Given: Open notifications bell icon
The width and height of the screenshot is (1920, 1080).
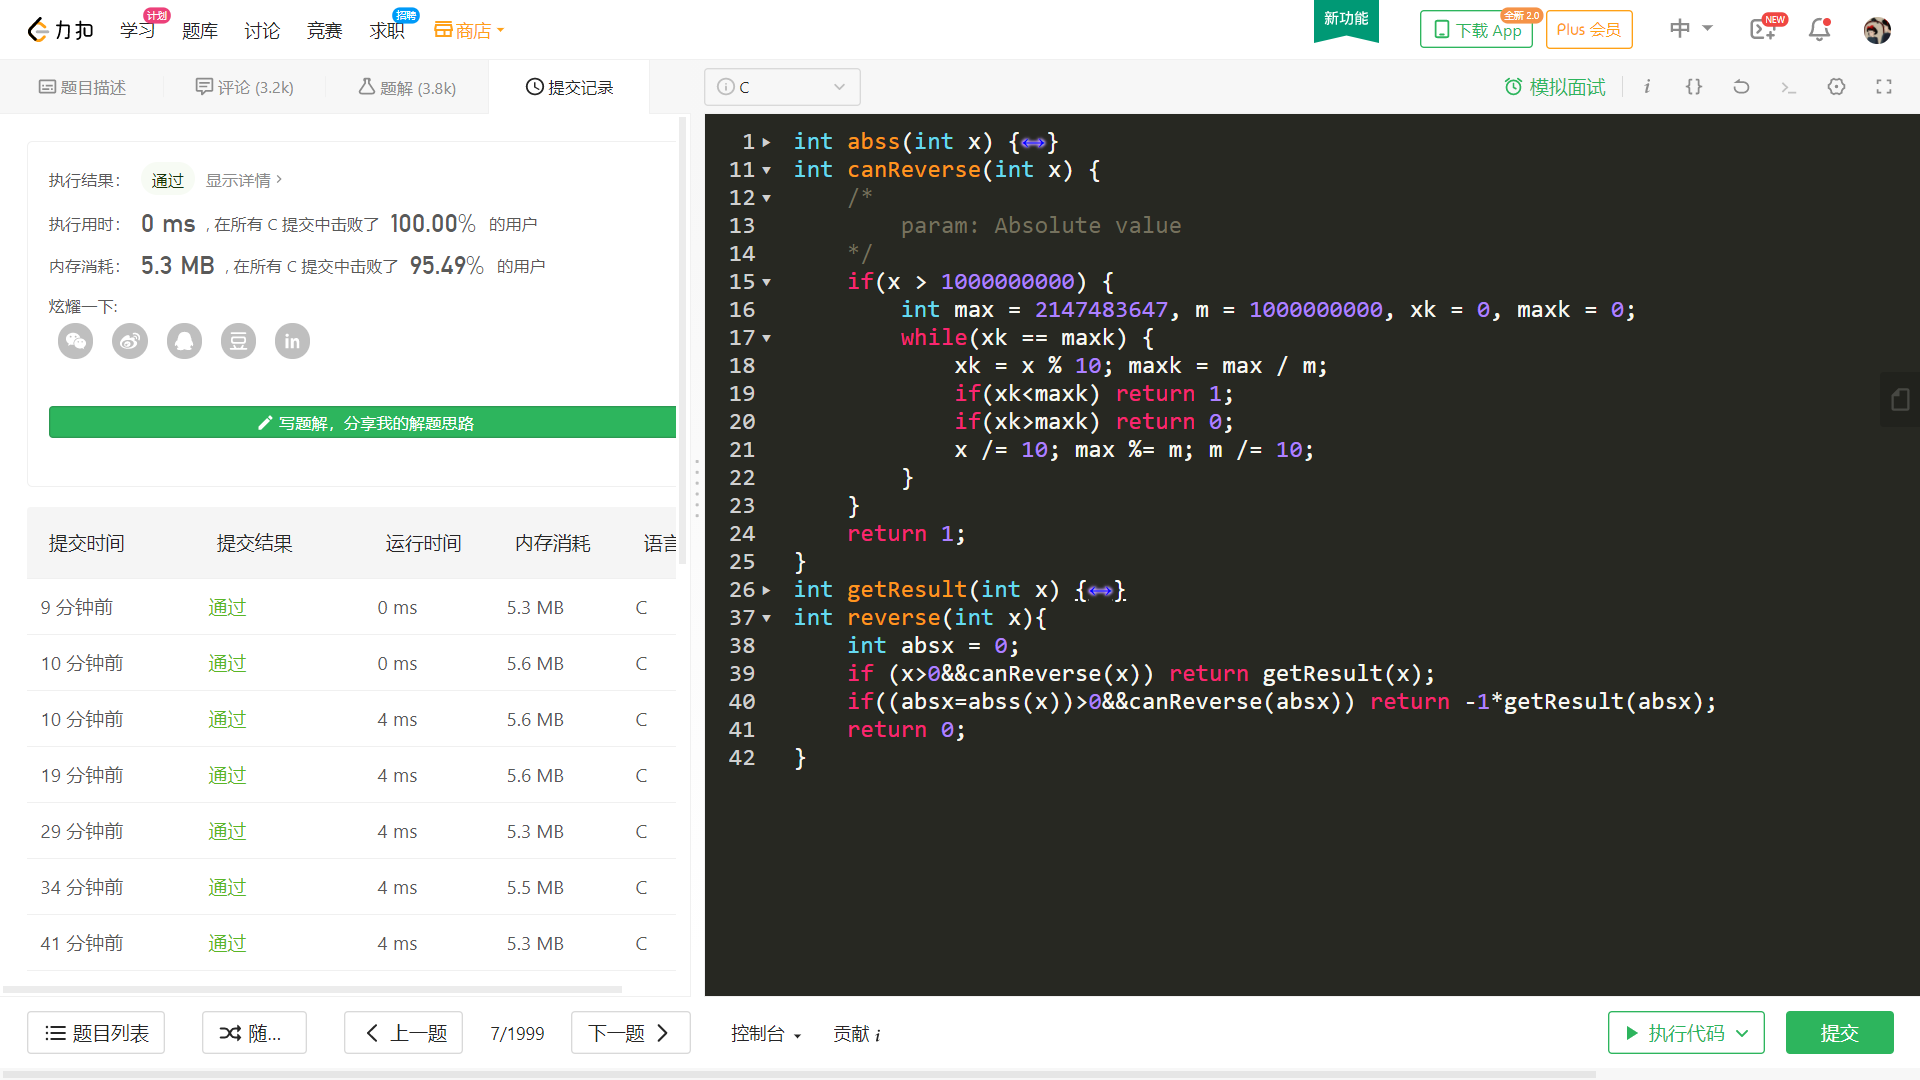Looking at the screenshot, I should coord(1819,30).
